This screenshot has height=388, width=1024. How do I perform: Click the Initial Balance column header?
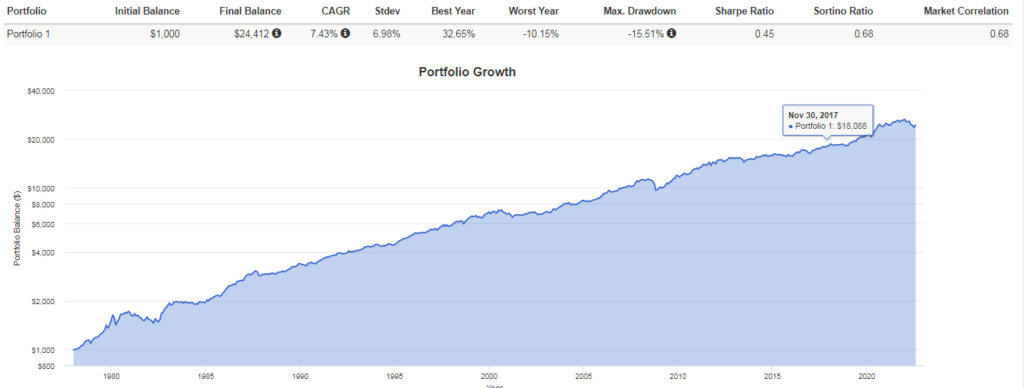click(147, 11)
